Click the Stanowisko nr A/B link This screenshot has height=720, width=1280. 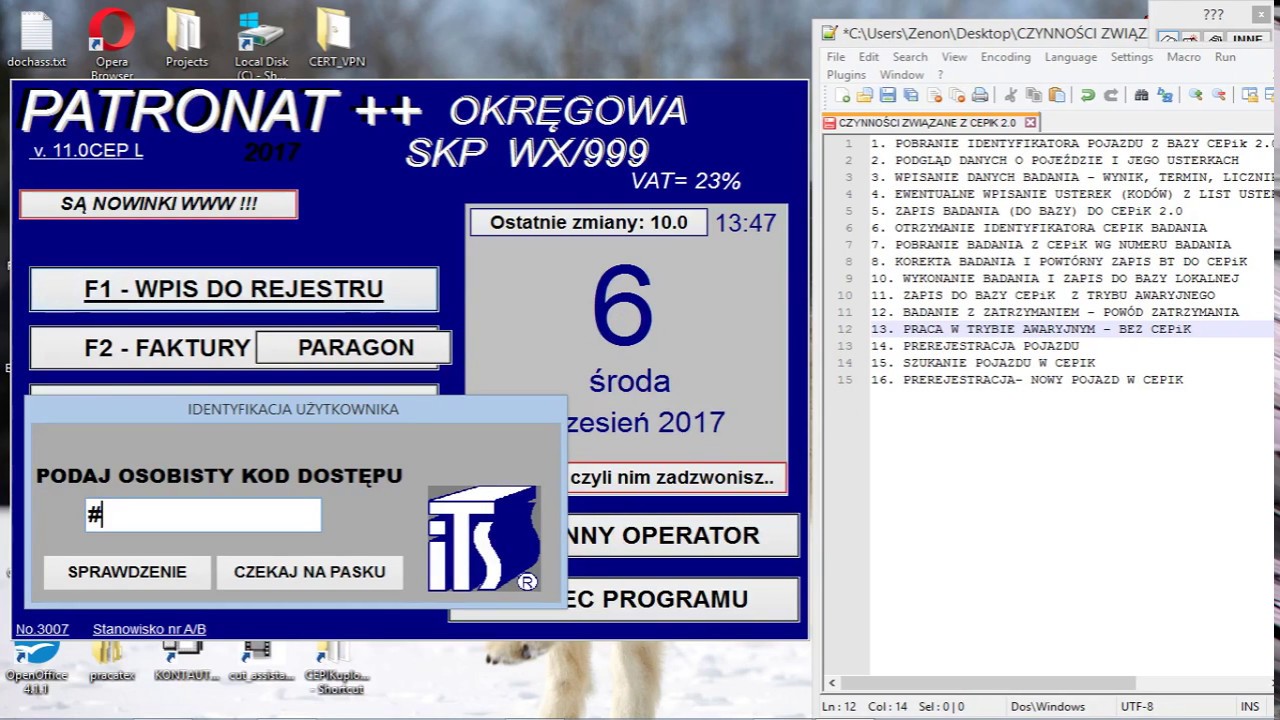click(x=149, y=629)
